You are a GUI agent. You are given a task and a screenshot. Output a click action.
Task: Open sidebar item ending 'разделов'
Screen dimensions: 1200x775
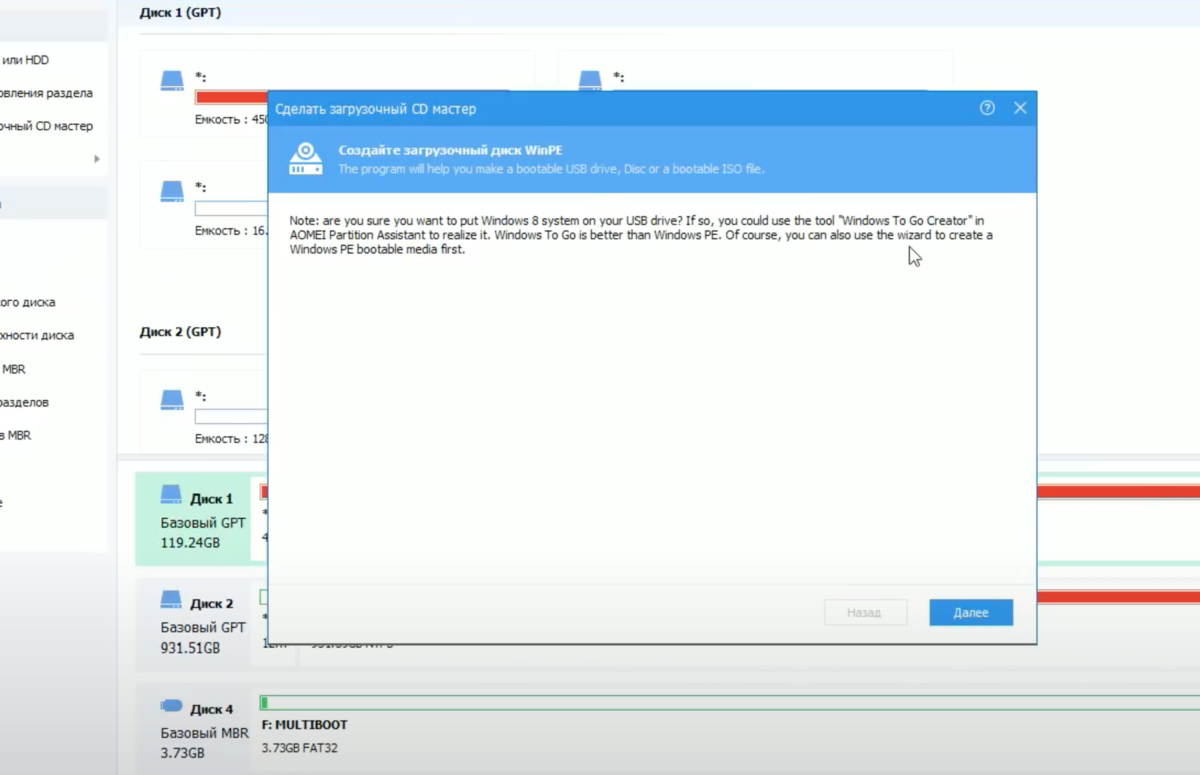point(25,402)
